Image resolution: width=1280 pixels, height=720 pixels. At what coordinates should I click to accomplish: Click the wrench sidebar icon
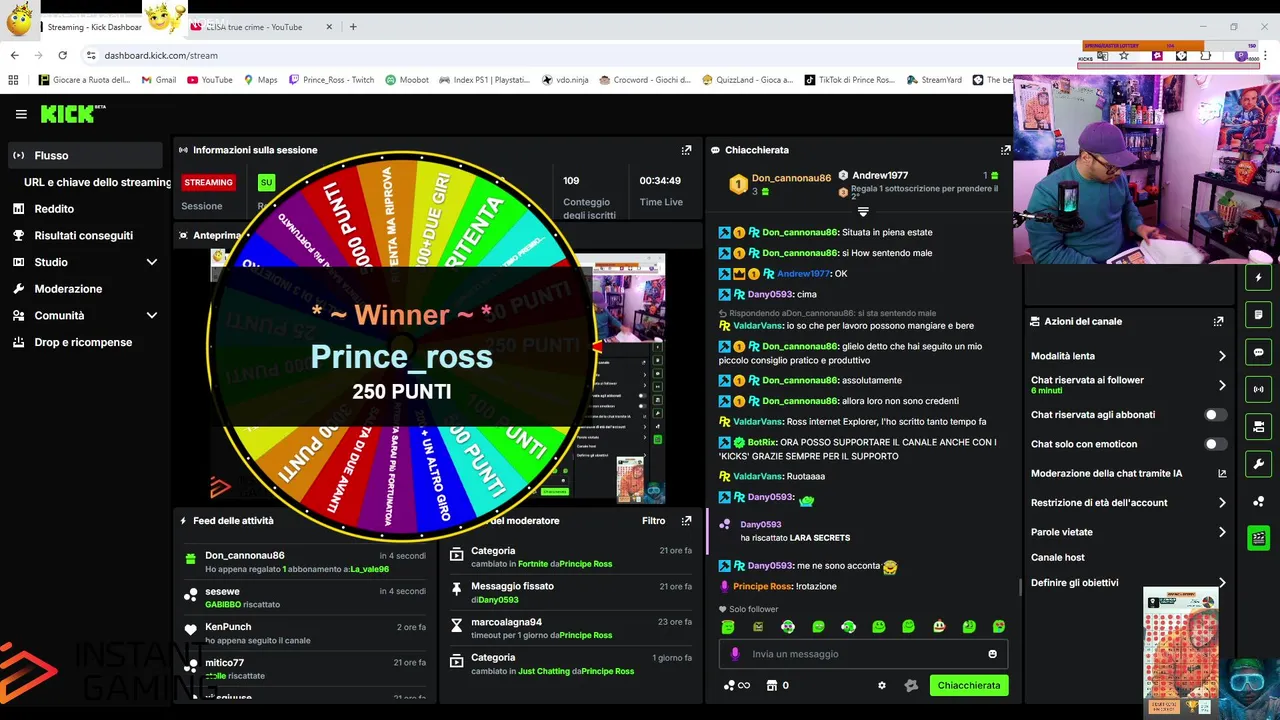[1258, 464]
